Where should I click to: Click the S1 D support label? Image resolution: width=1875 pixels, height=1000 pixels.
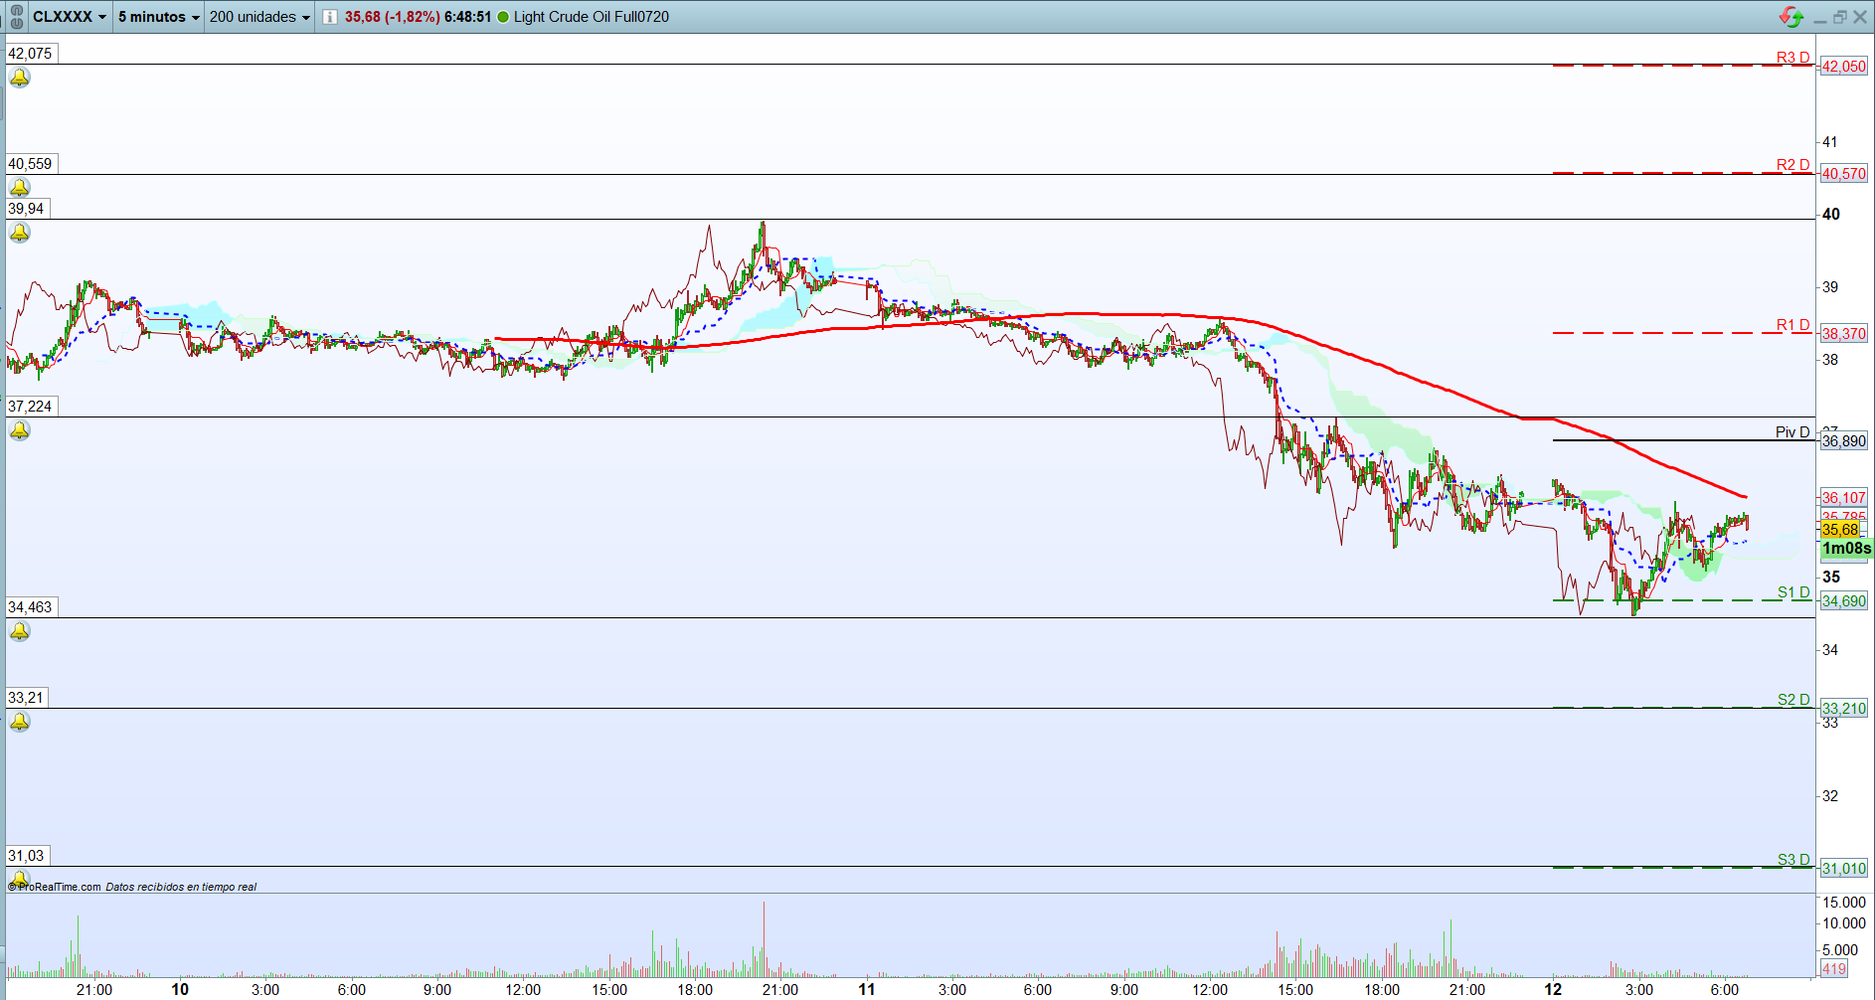point(1794,593)
